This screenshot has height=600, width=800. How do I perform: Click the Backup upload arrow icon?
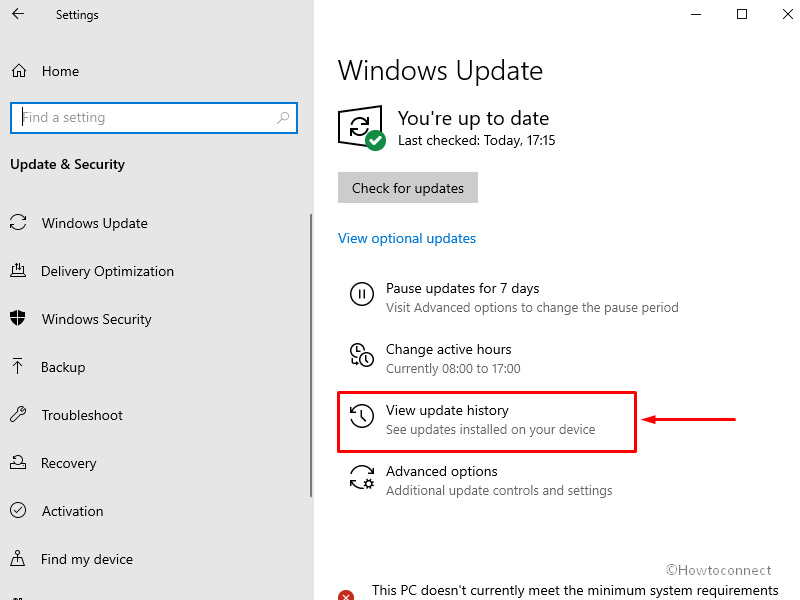coord(17,366)
